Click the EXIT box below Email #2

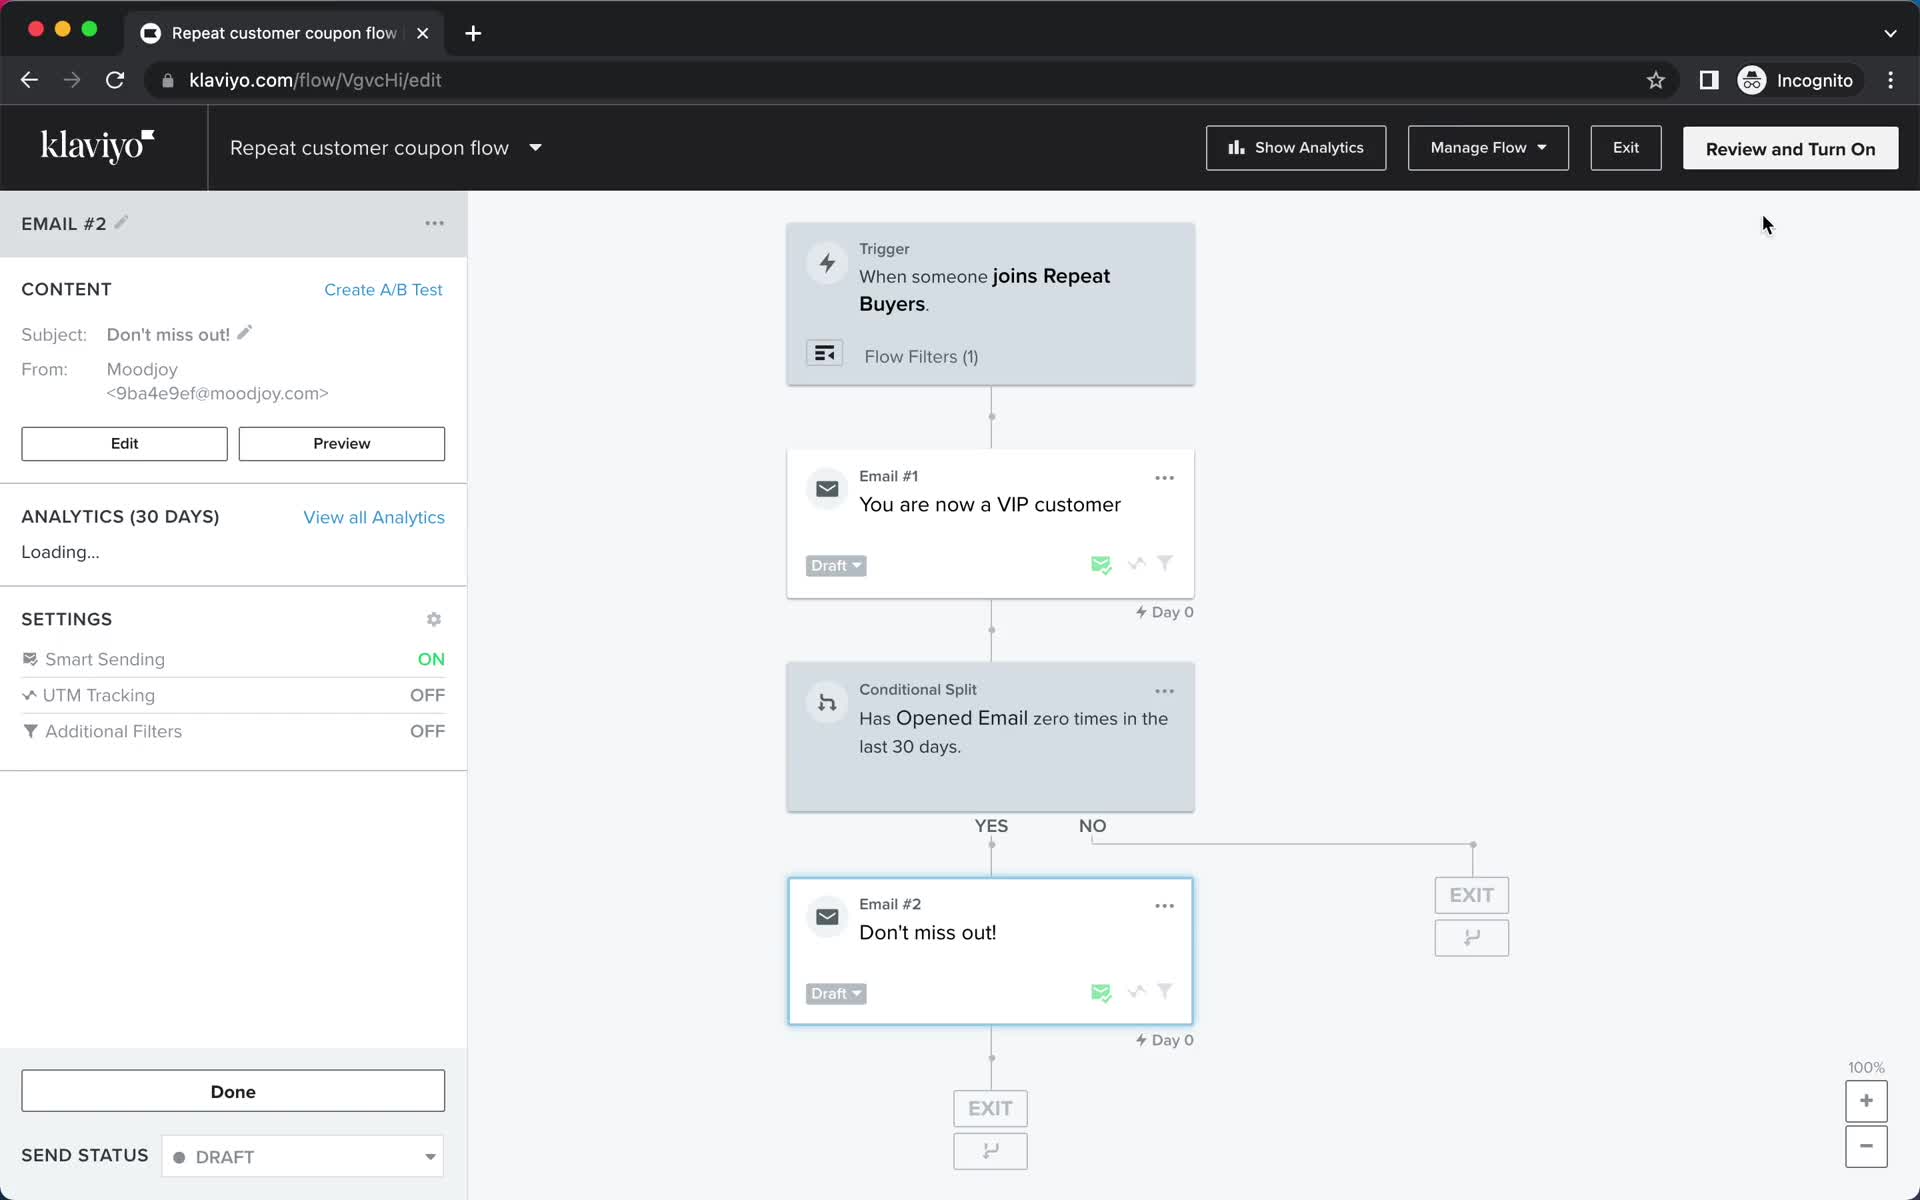(990, 1108)
